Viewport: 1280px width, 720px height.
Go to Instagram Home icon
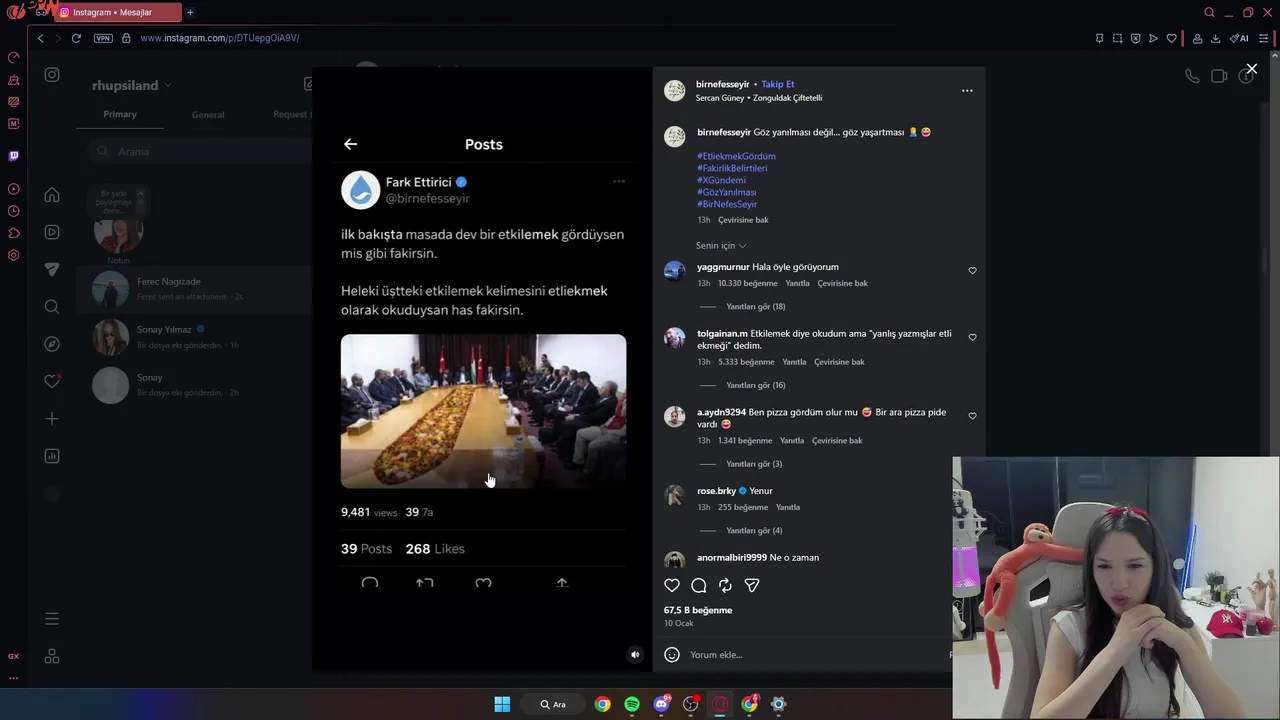(x=52, y=195)
